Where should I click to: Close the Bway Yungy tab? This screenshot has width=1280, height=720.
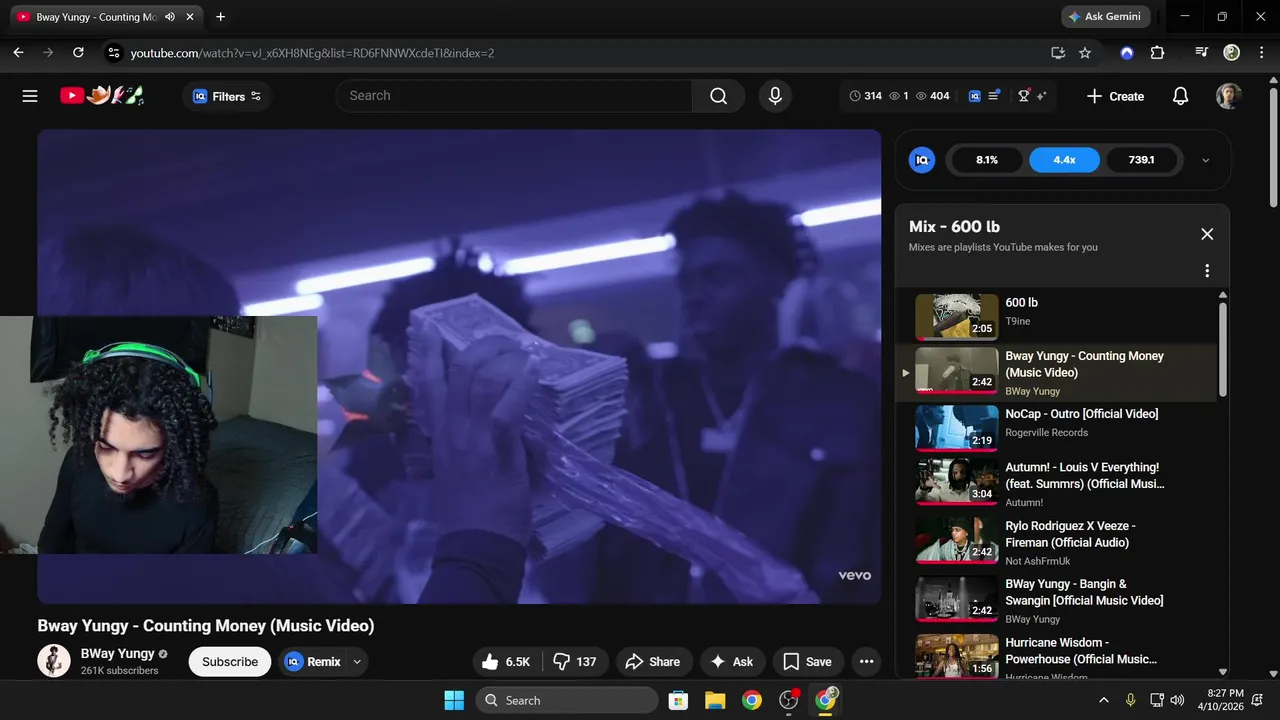[x=190, y=17]
